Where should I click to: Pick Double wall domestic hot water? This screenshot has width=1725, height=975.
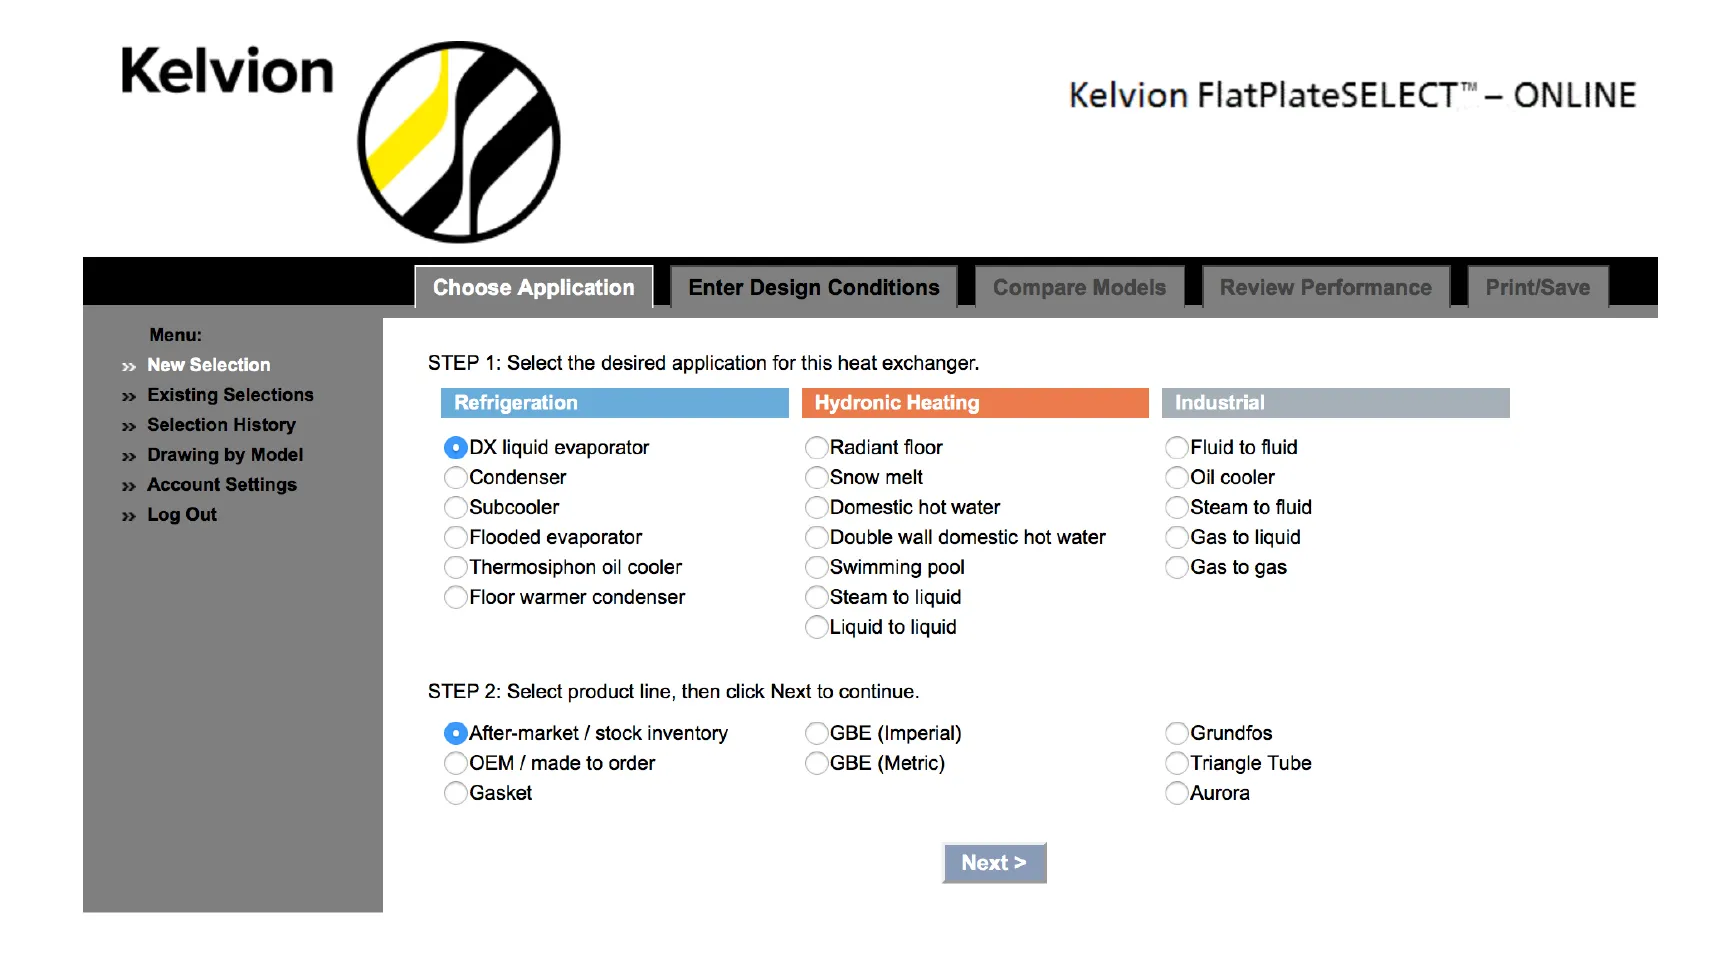click(816, 537)
